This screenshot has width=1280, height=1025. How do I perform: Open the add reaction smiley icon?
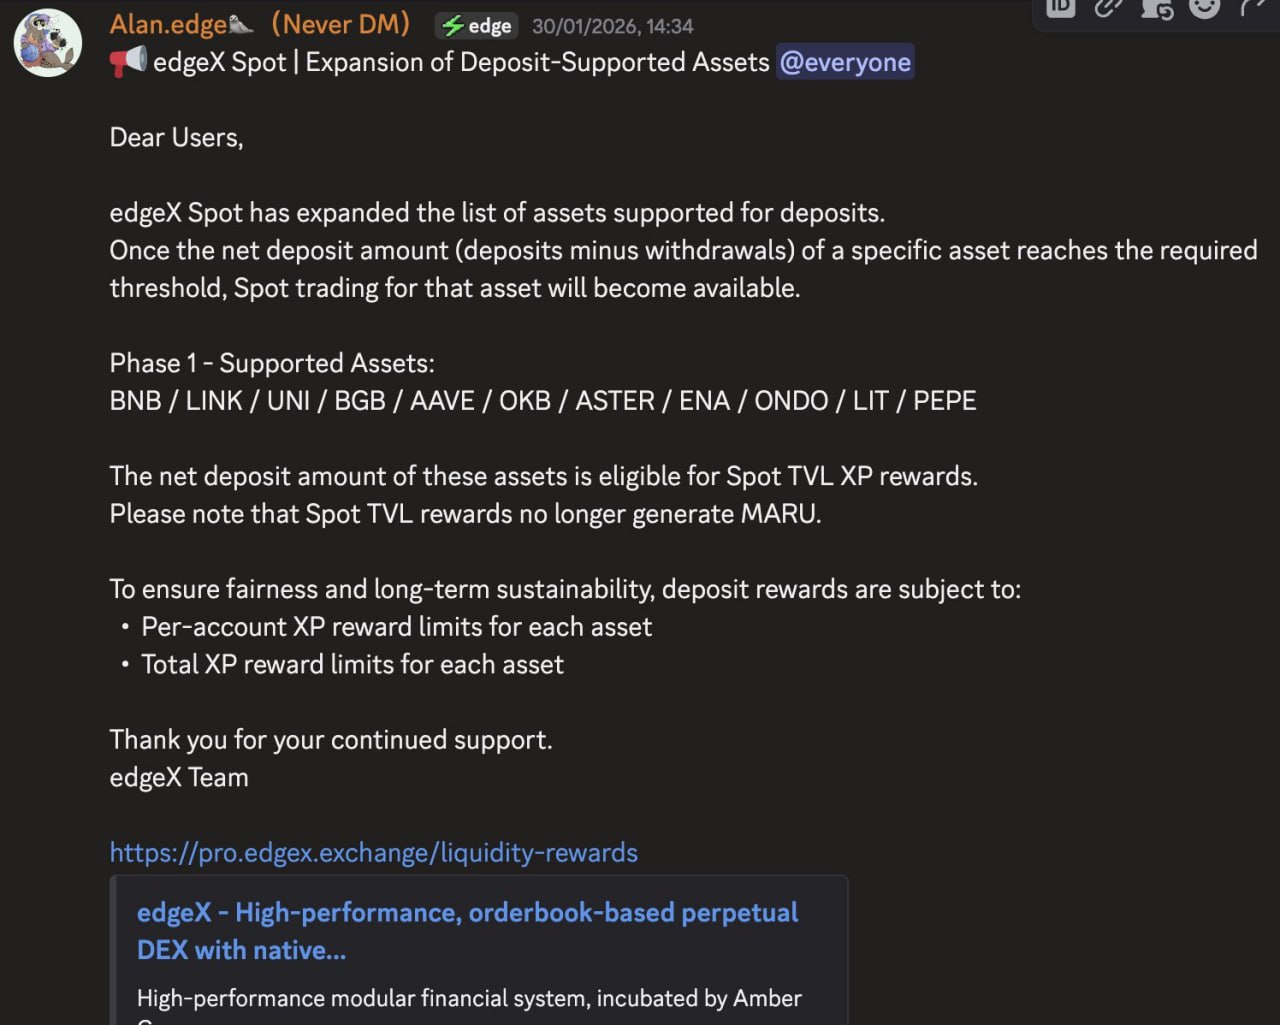tap(1204, 8)
